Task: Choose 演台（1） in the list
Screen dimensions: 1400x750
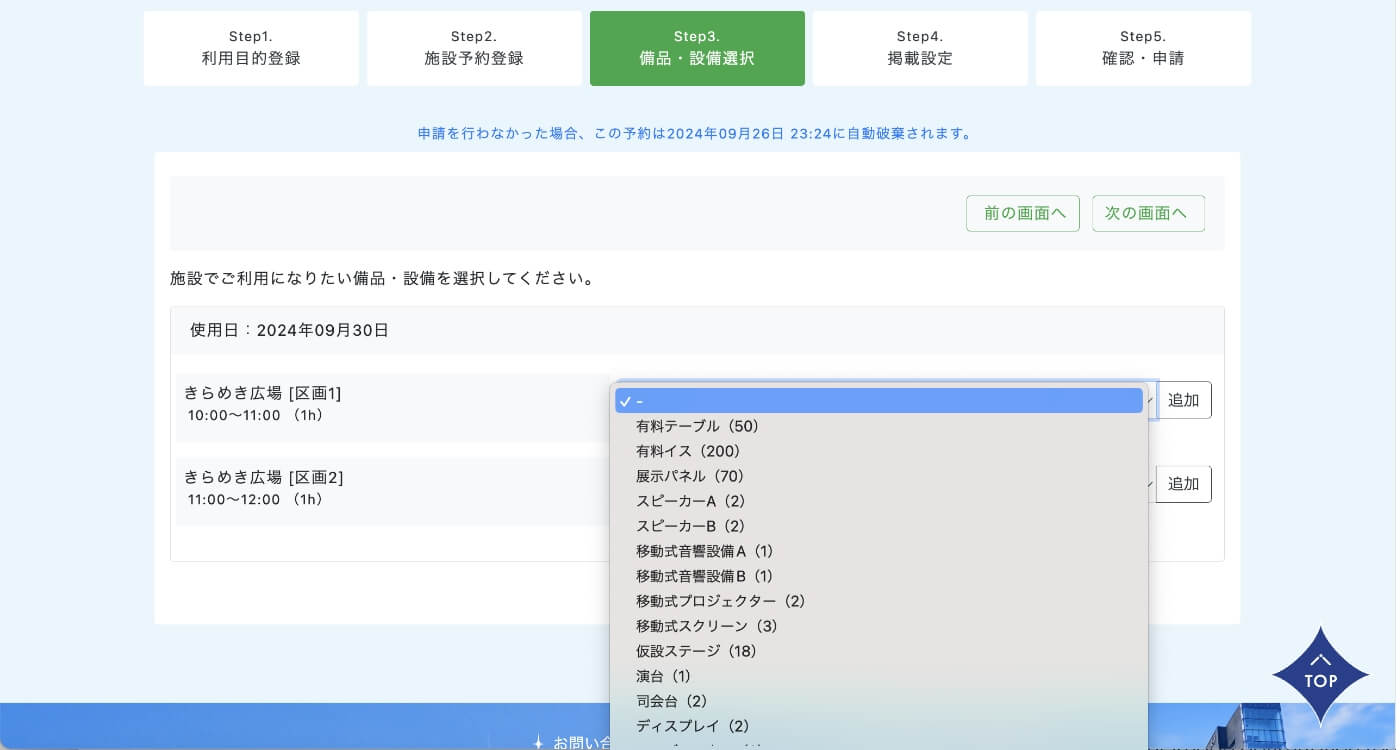Action: [x=664, y=676]
